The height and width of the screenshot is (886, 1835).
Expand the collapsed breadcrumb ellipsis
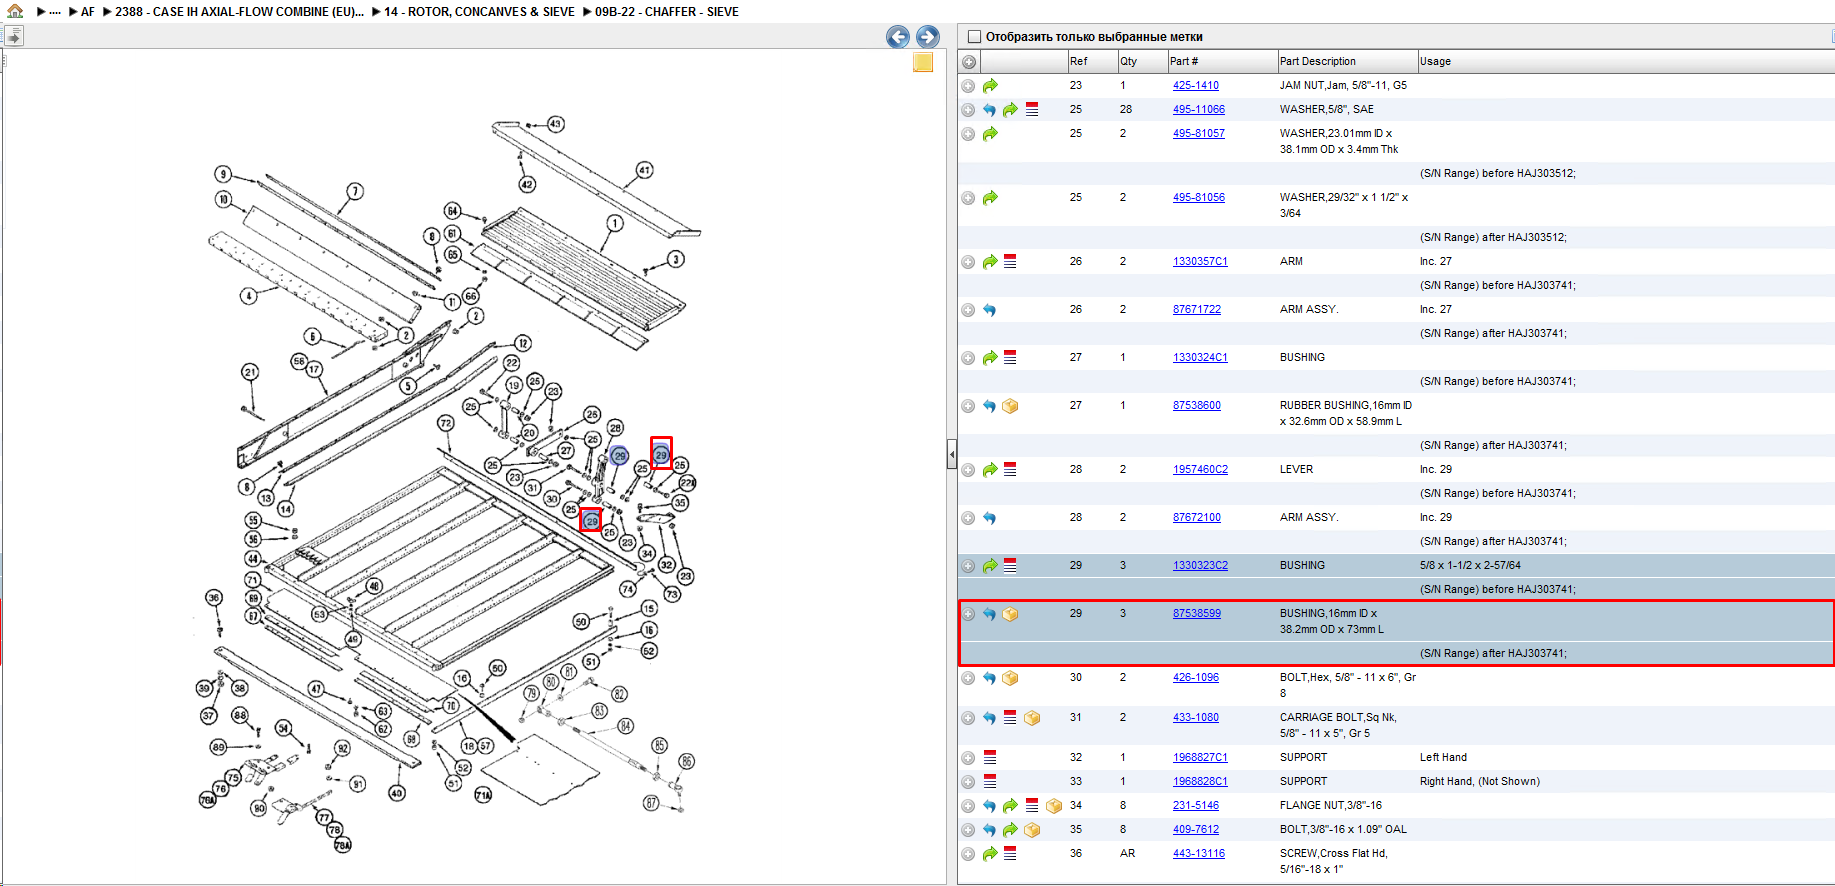55,12
